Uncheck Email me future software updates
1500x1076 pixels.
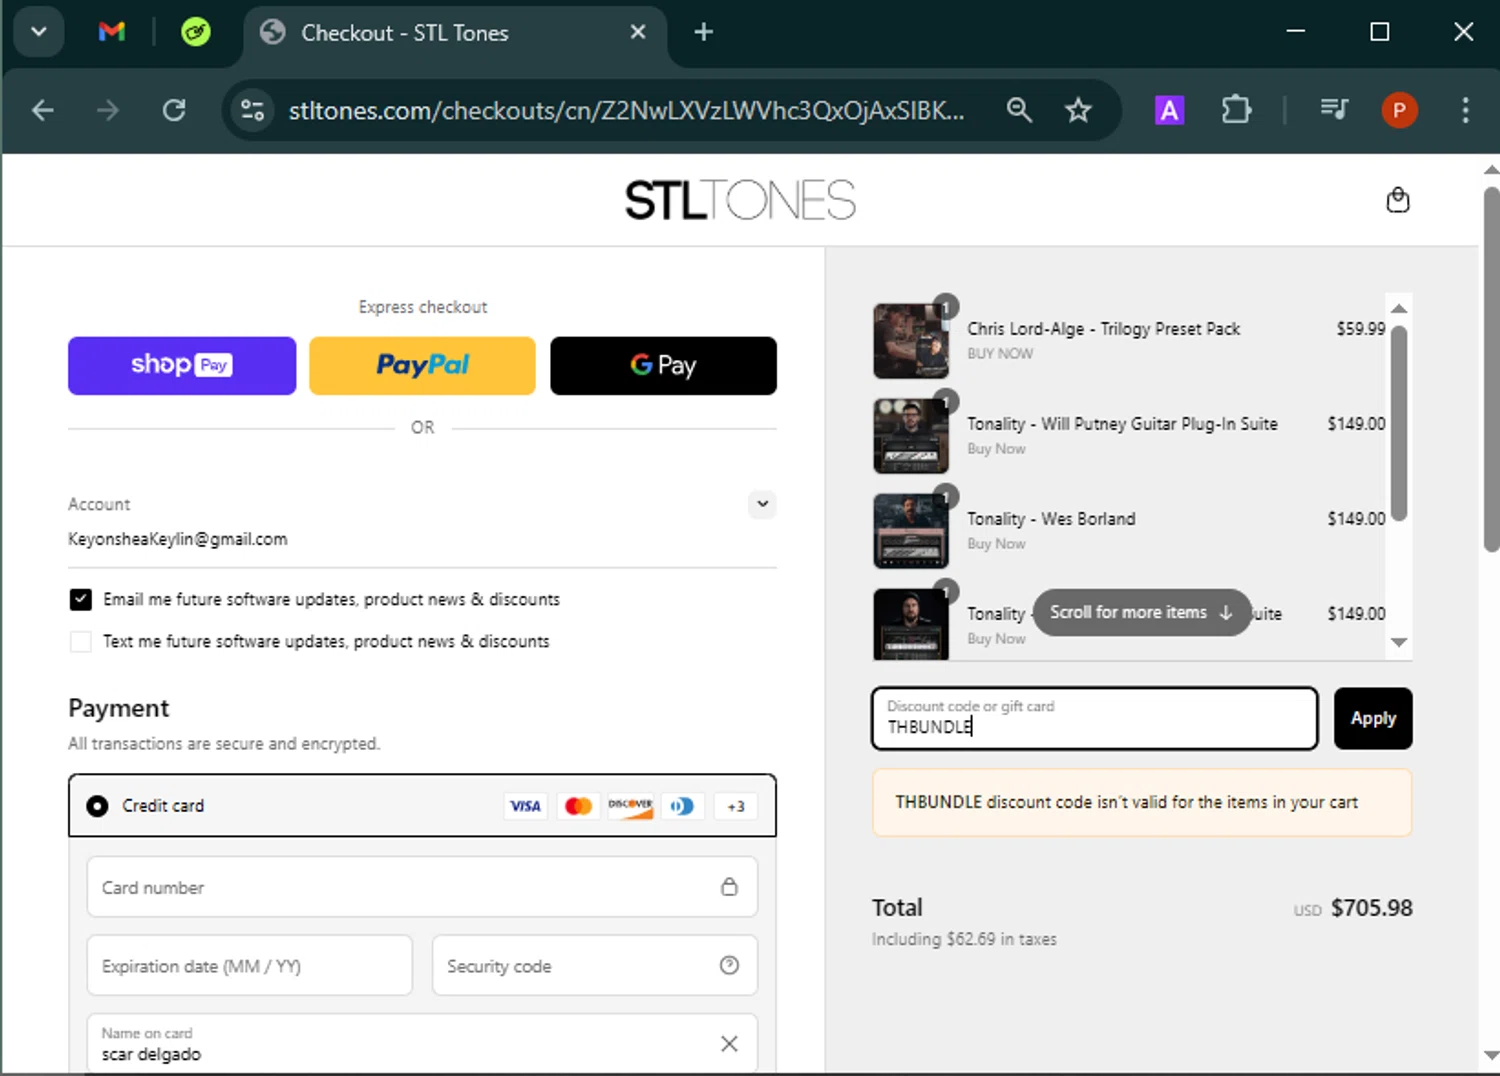(81, 599)
